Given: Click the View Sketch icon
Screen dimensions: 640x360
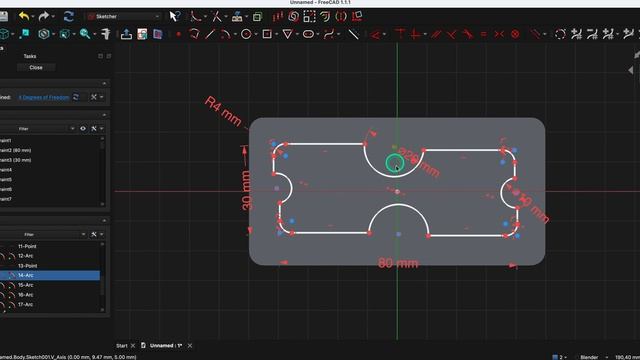Looking at the screenshot, I should pyautogui.click(x=142, y=34).
